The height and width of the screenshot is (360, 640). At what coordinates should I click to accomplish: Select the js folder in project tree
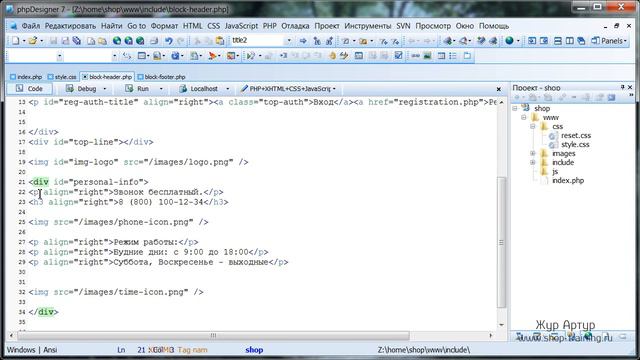(x=555, y=171)
